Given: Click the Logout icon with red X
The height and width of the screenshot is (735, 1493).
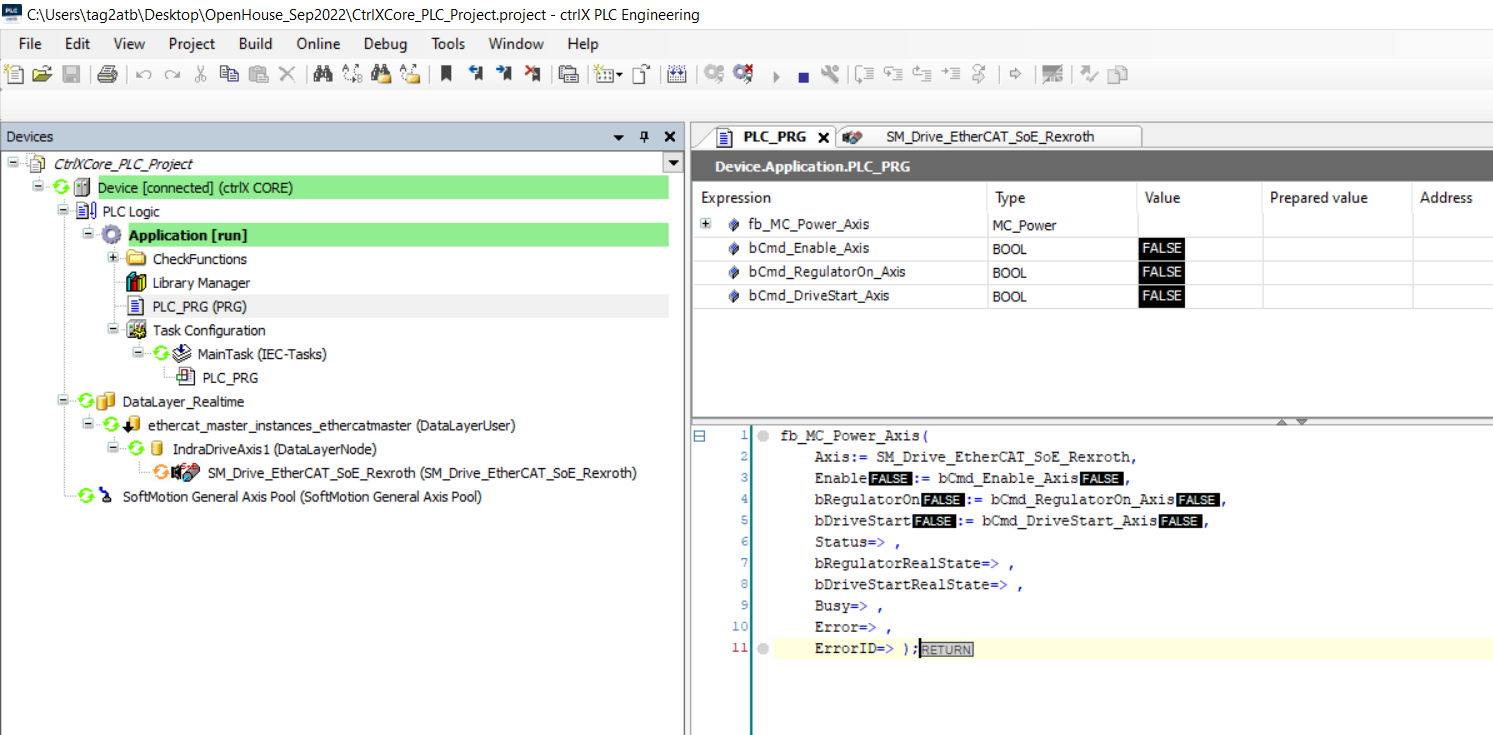Looking at the screenshot, I should click(x=743, y=74).
